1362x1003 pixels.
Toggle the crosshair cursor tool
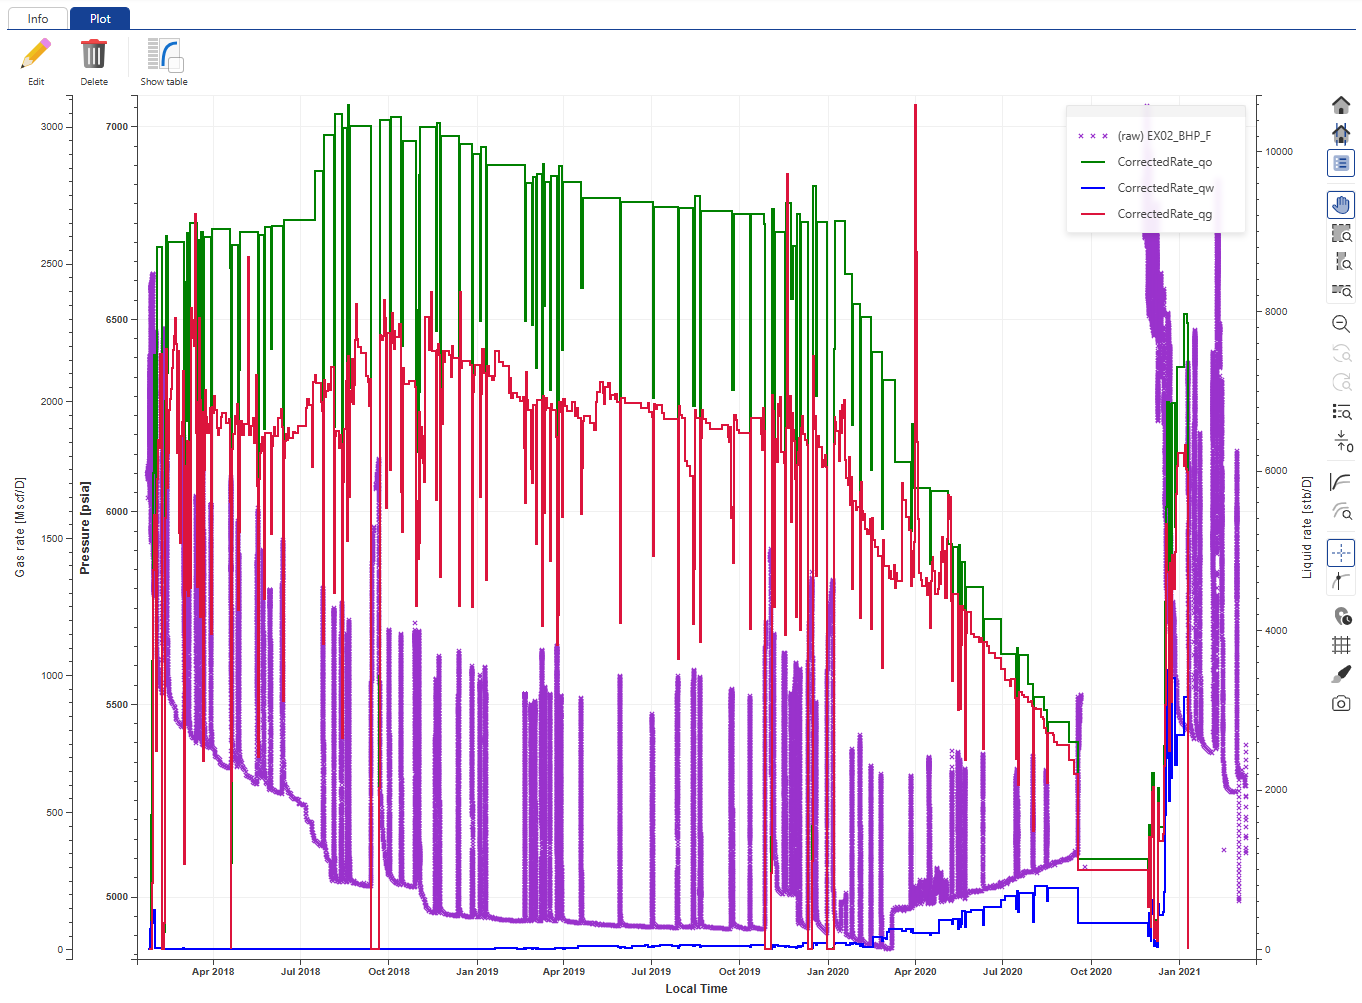click(1341, 553)
